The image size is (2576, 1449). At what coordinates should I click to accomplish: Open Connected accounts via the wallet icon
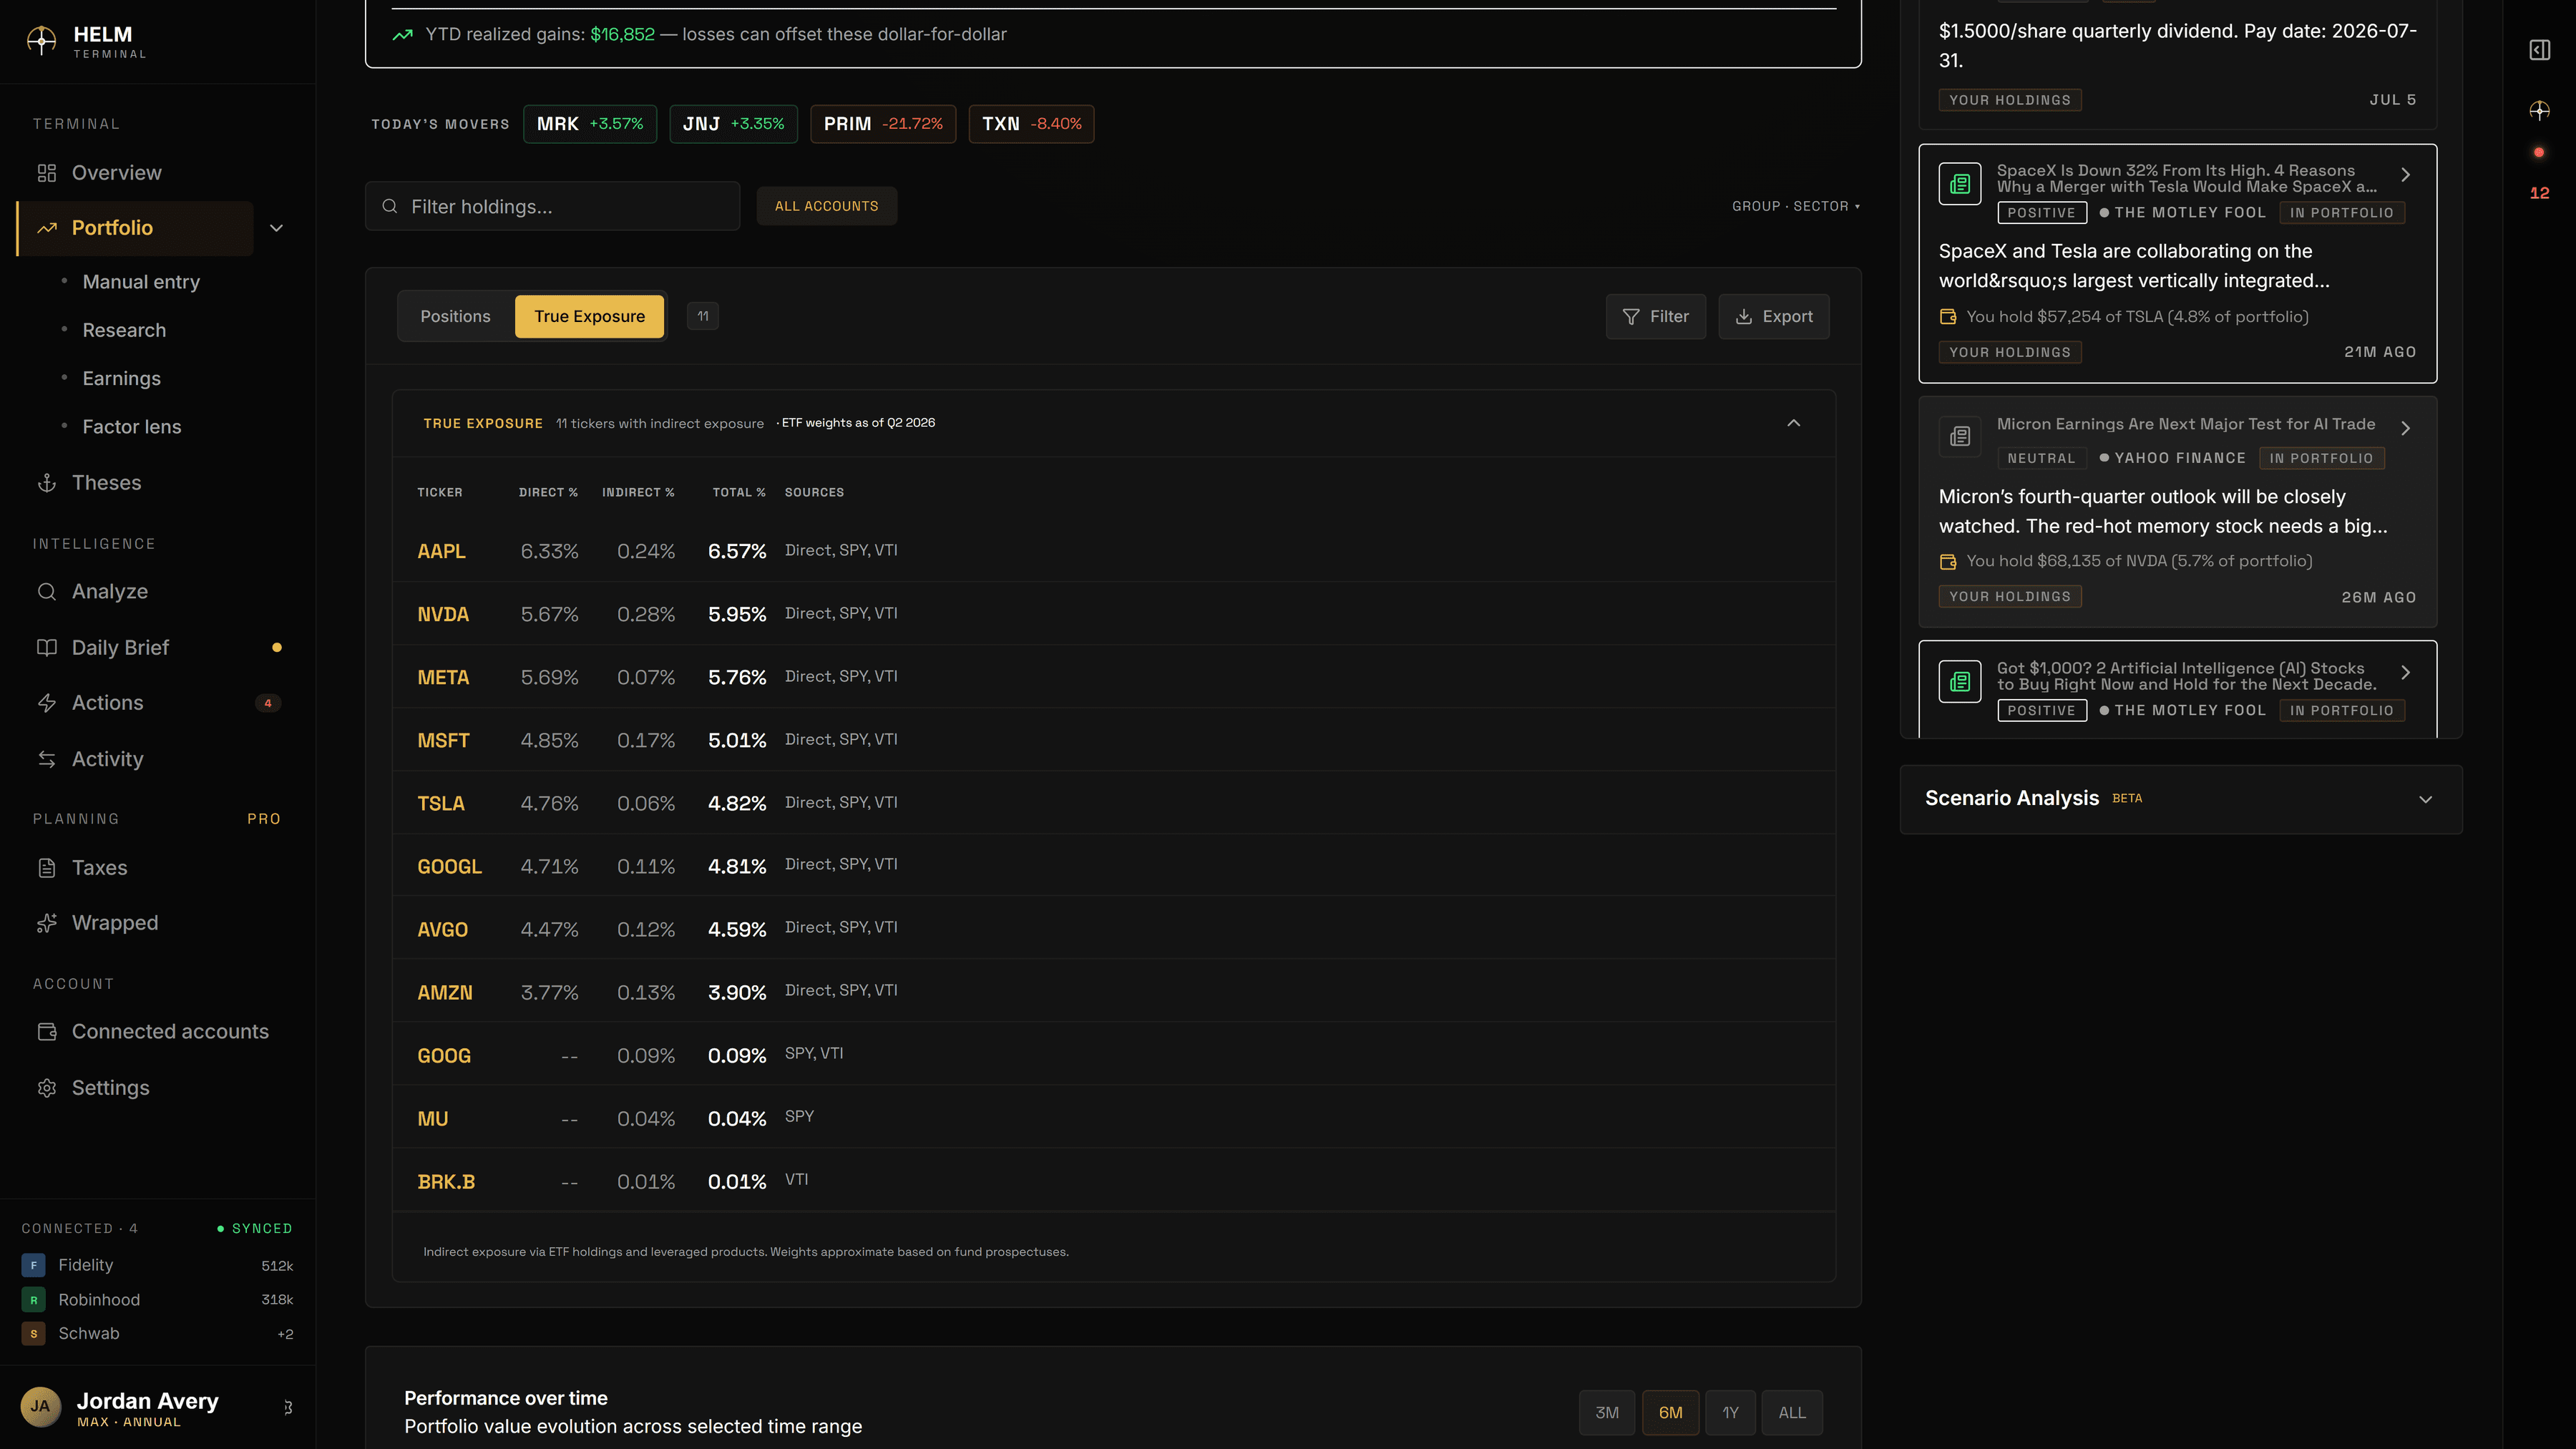tap(47, 1032)
